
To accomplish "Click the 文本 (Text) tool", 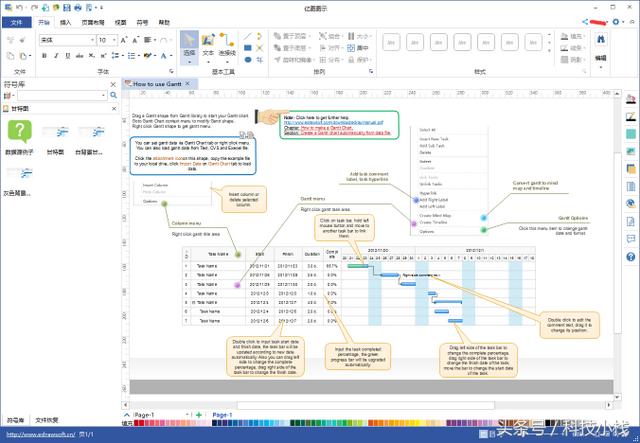I will [208, 45].
